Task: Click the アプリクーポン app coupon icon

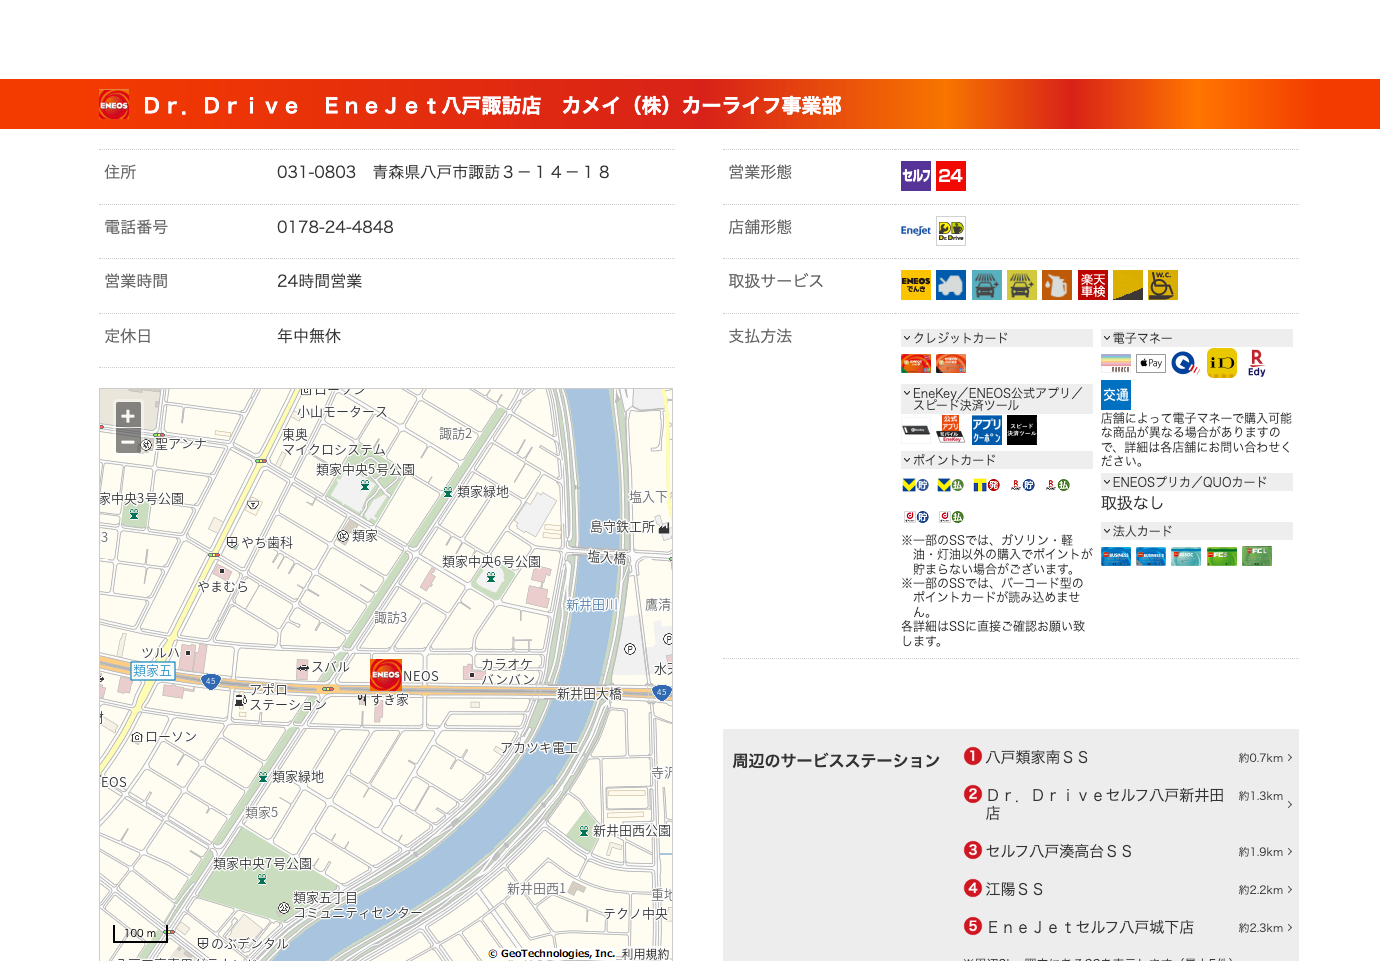Action: [x=987, y=430]
